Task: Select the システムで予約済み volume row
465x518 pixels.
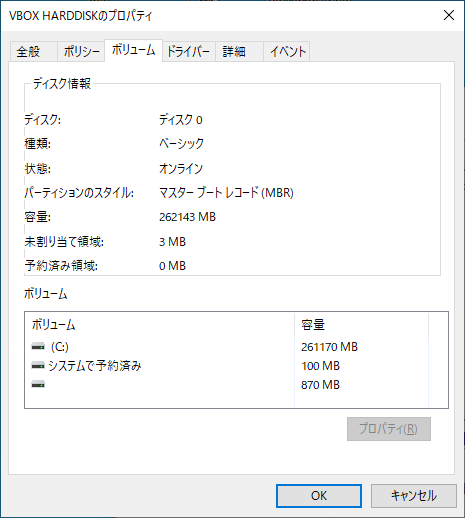Action: pyautogui.click(x=226, y=366)
